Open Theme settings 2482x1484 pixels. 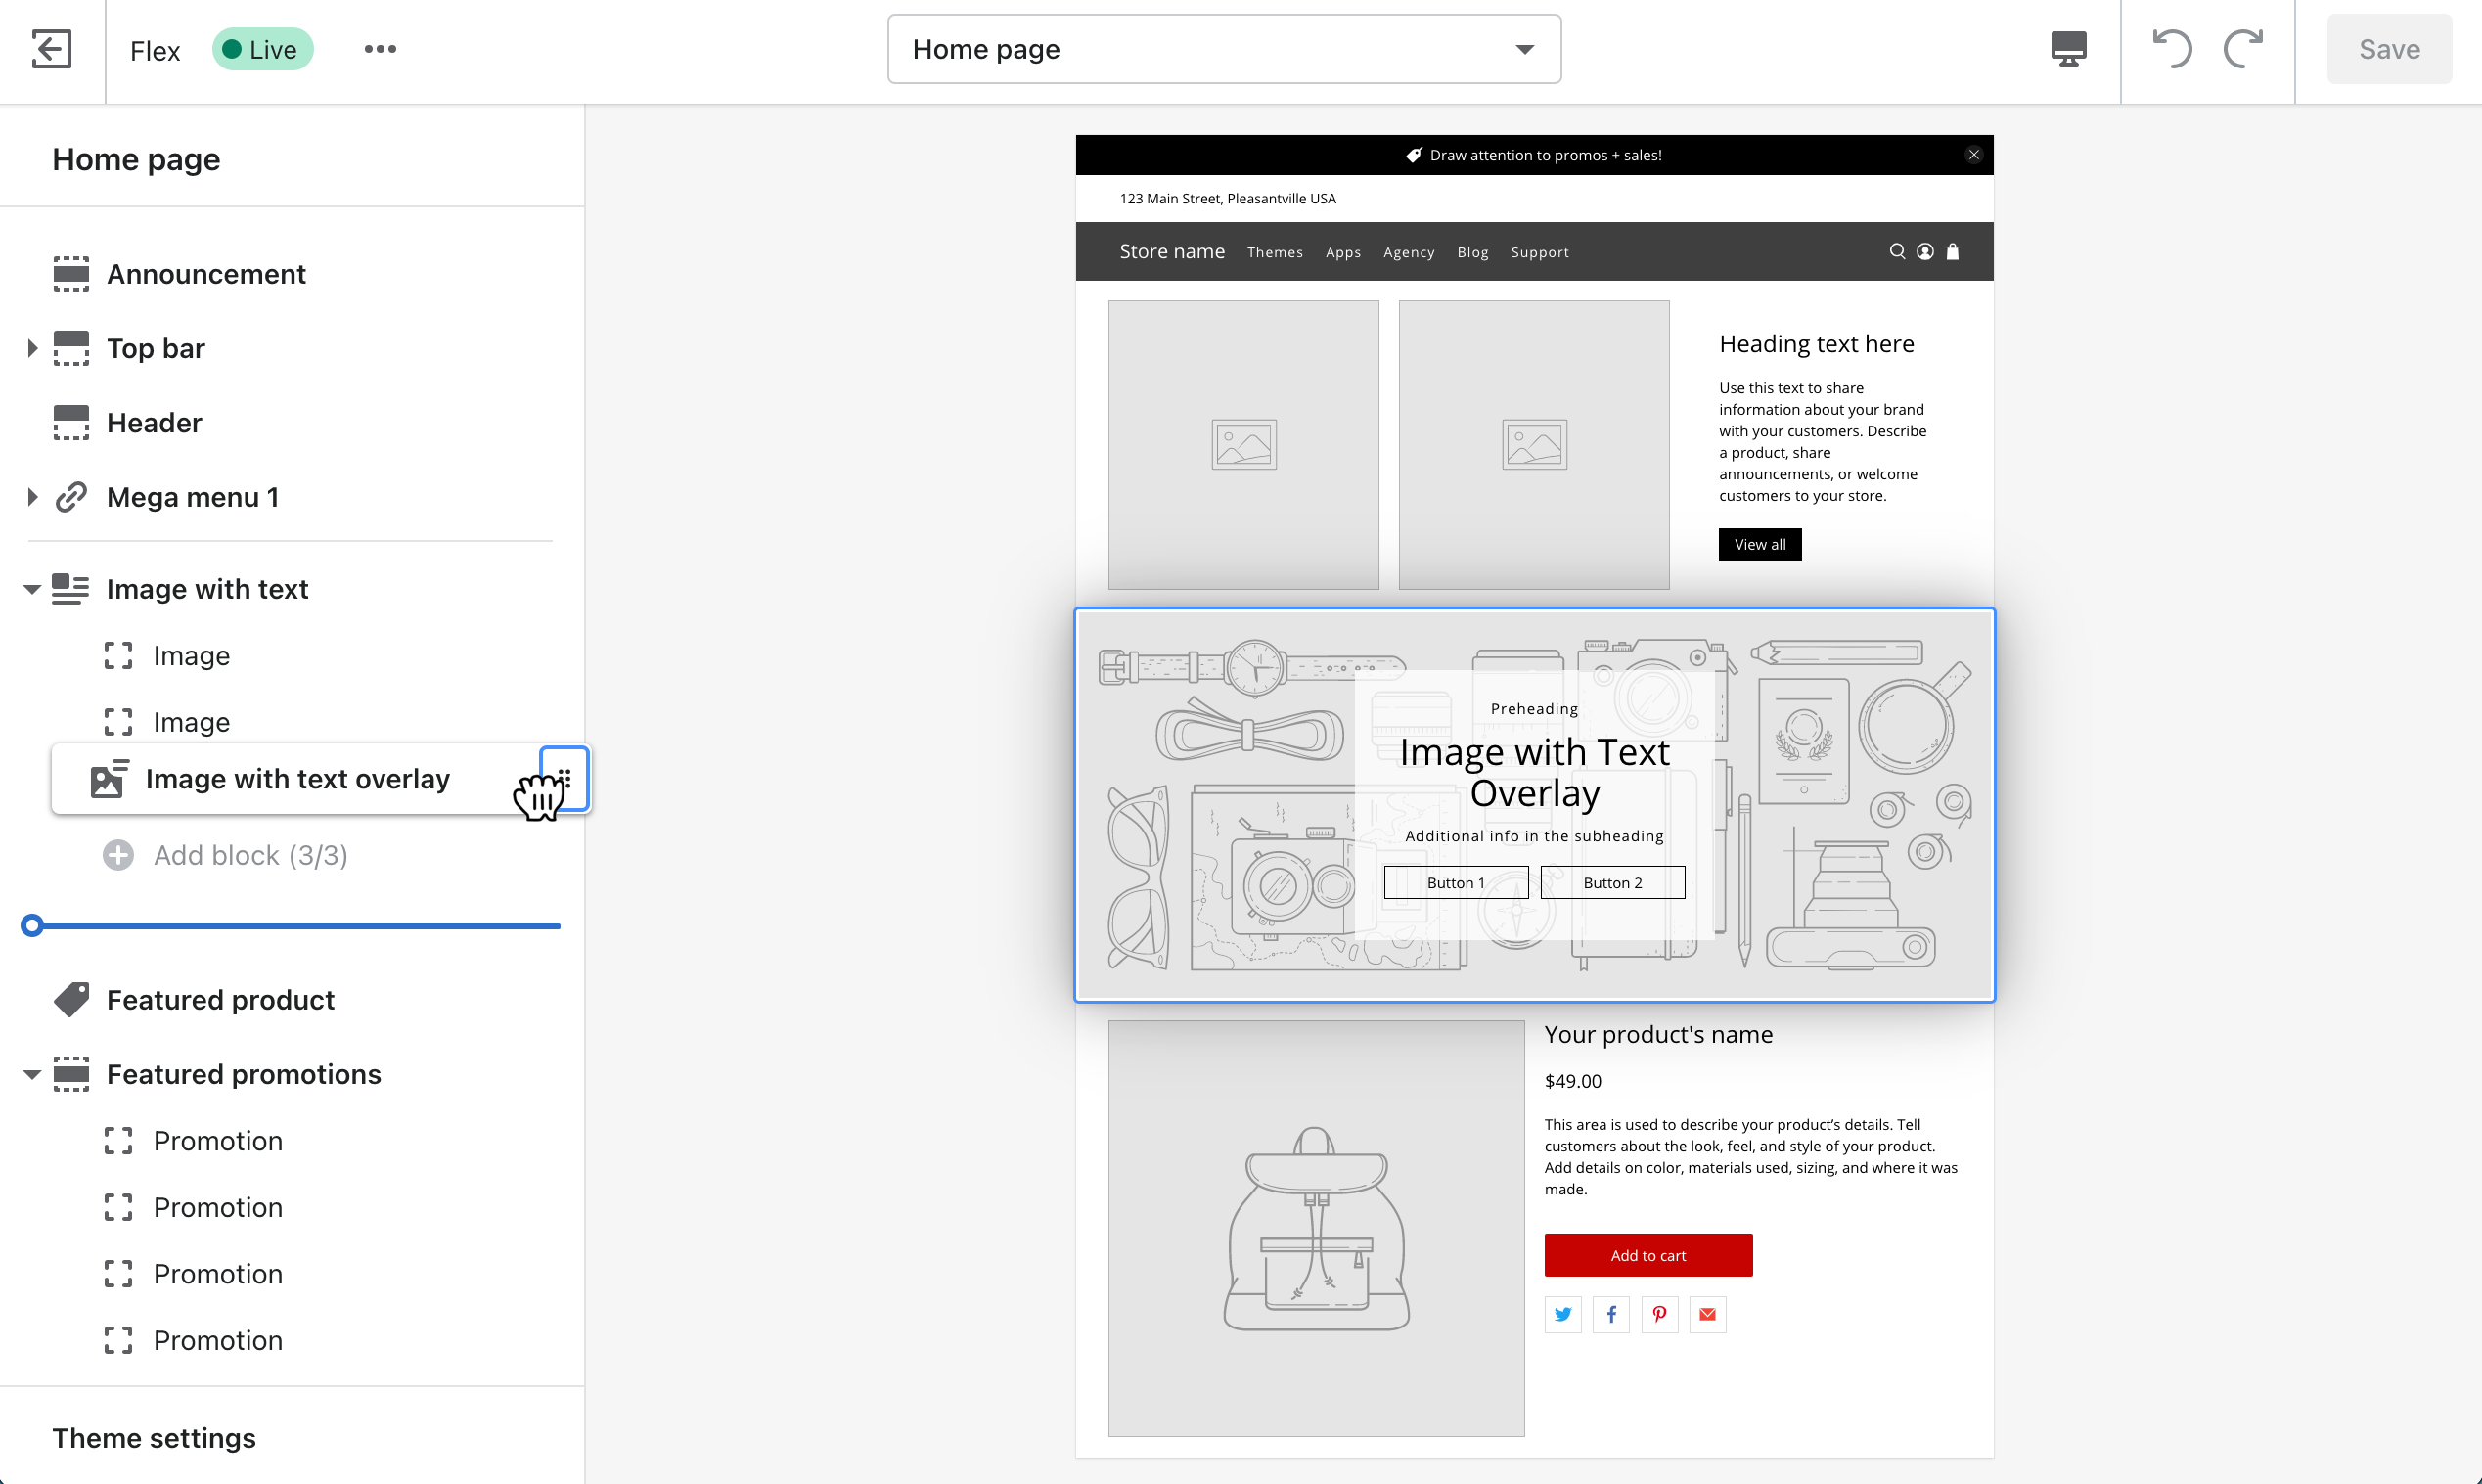pyautogui.click(x=154, y=1437)
